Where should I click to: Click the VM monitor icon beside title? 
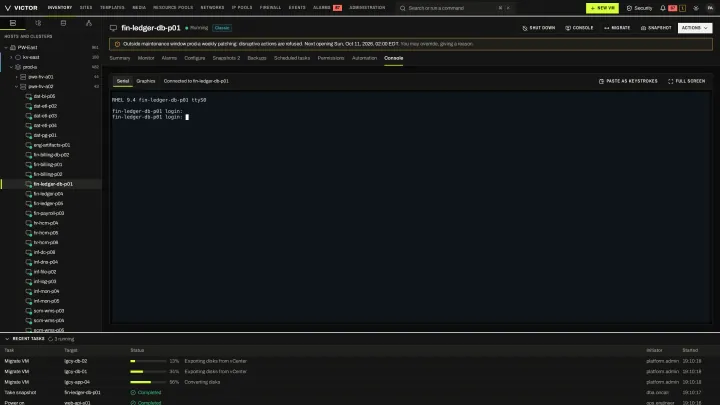113,28
